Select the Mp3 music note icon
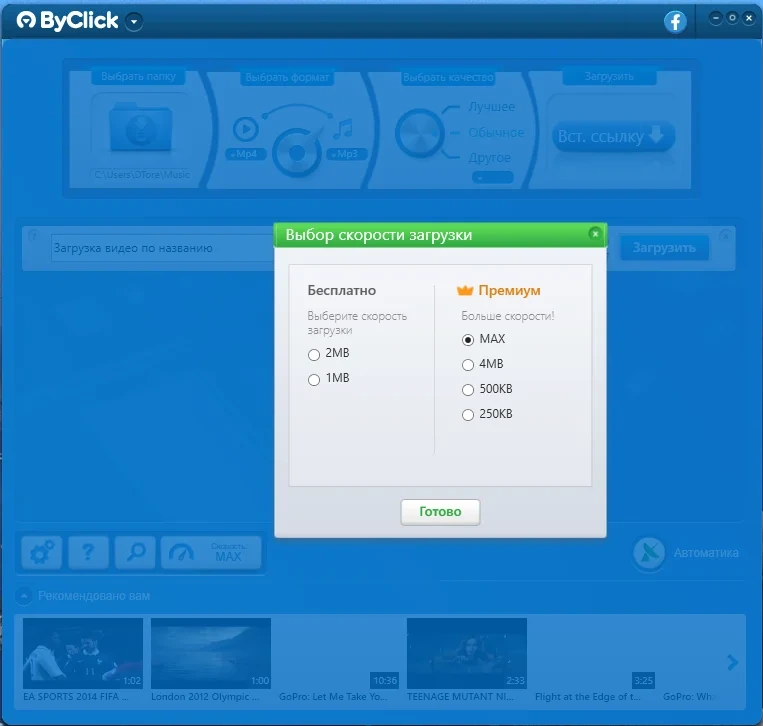 point(343,129)
